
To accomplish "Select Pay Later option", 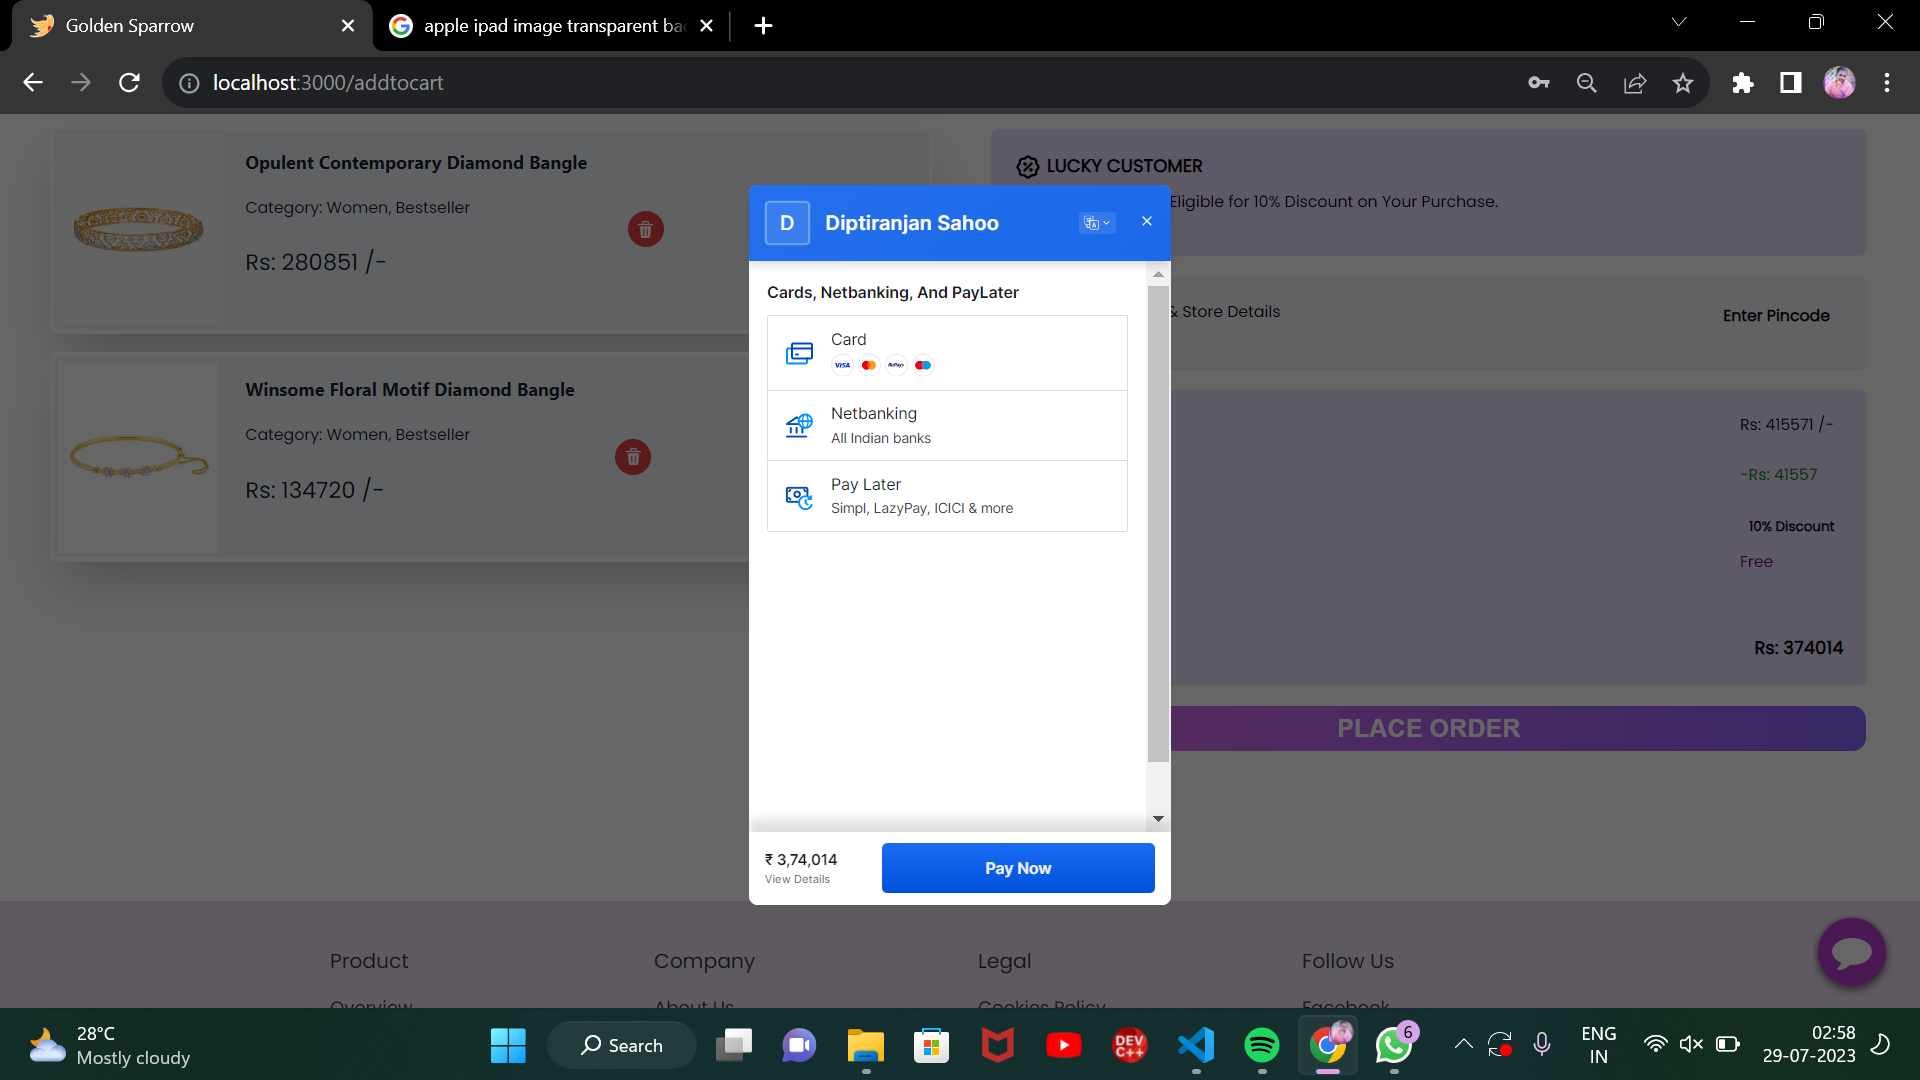I will tap(946, 496).
